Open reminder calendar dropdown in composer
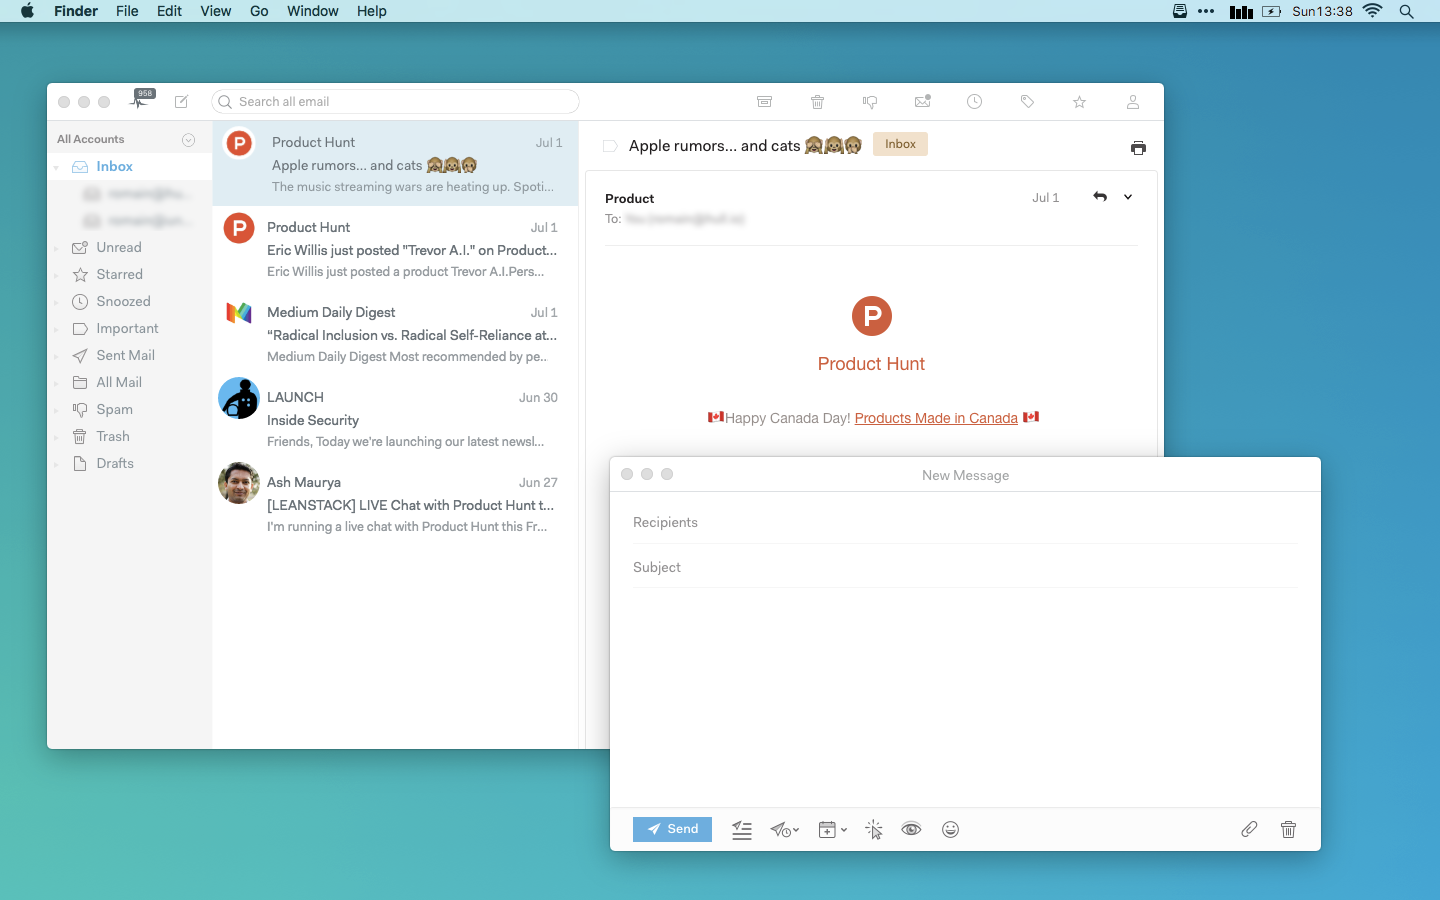1440x900 pixels. 832,829
